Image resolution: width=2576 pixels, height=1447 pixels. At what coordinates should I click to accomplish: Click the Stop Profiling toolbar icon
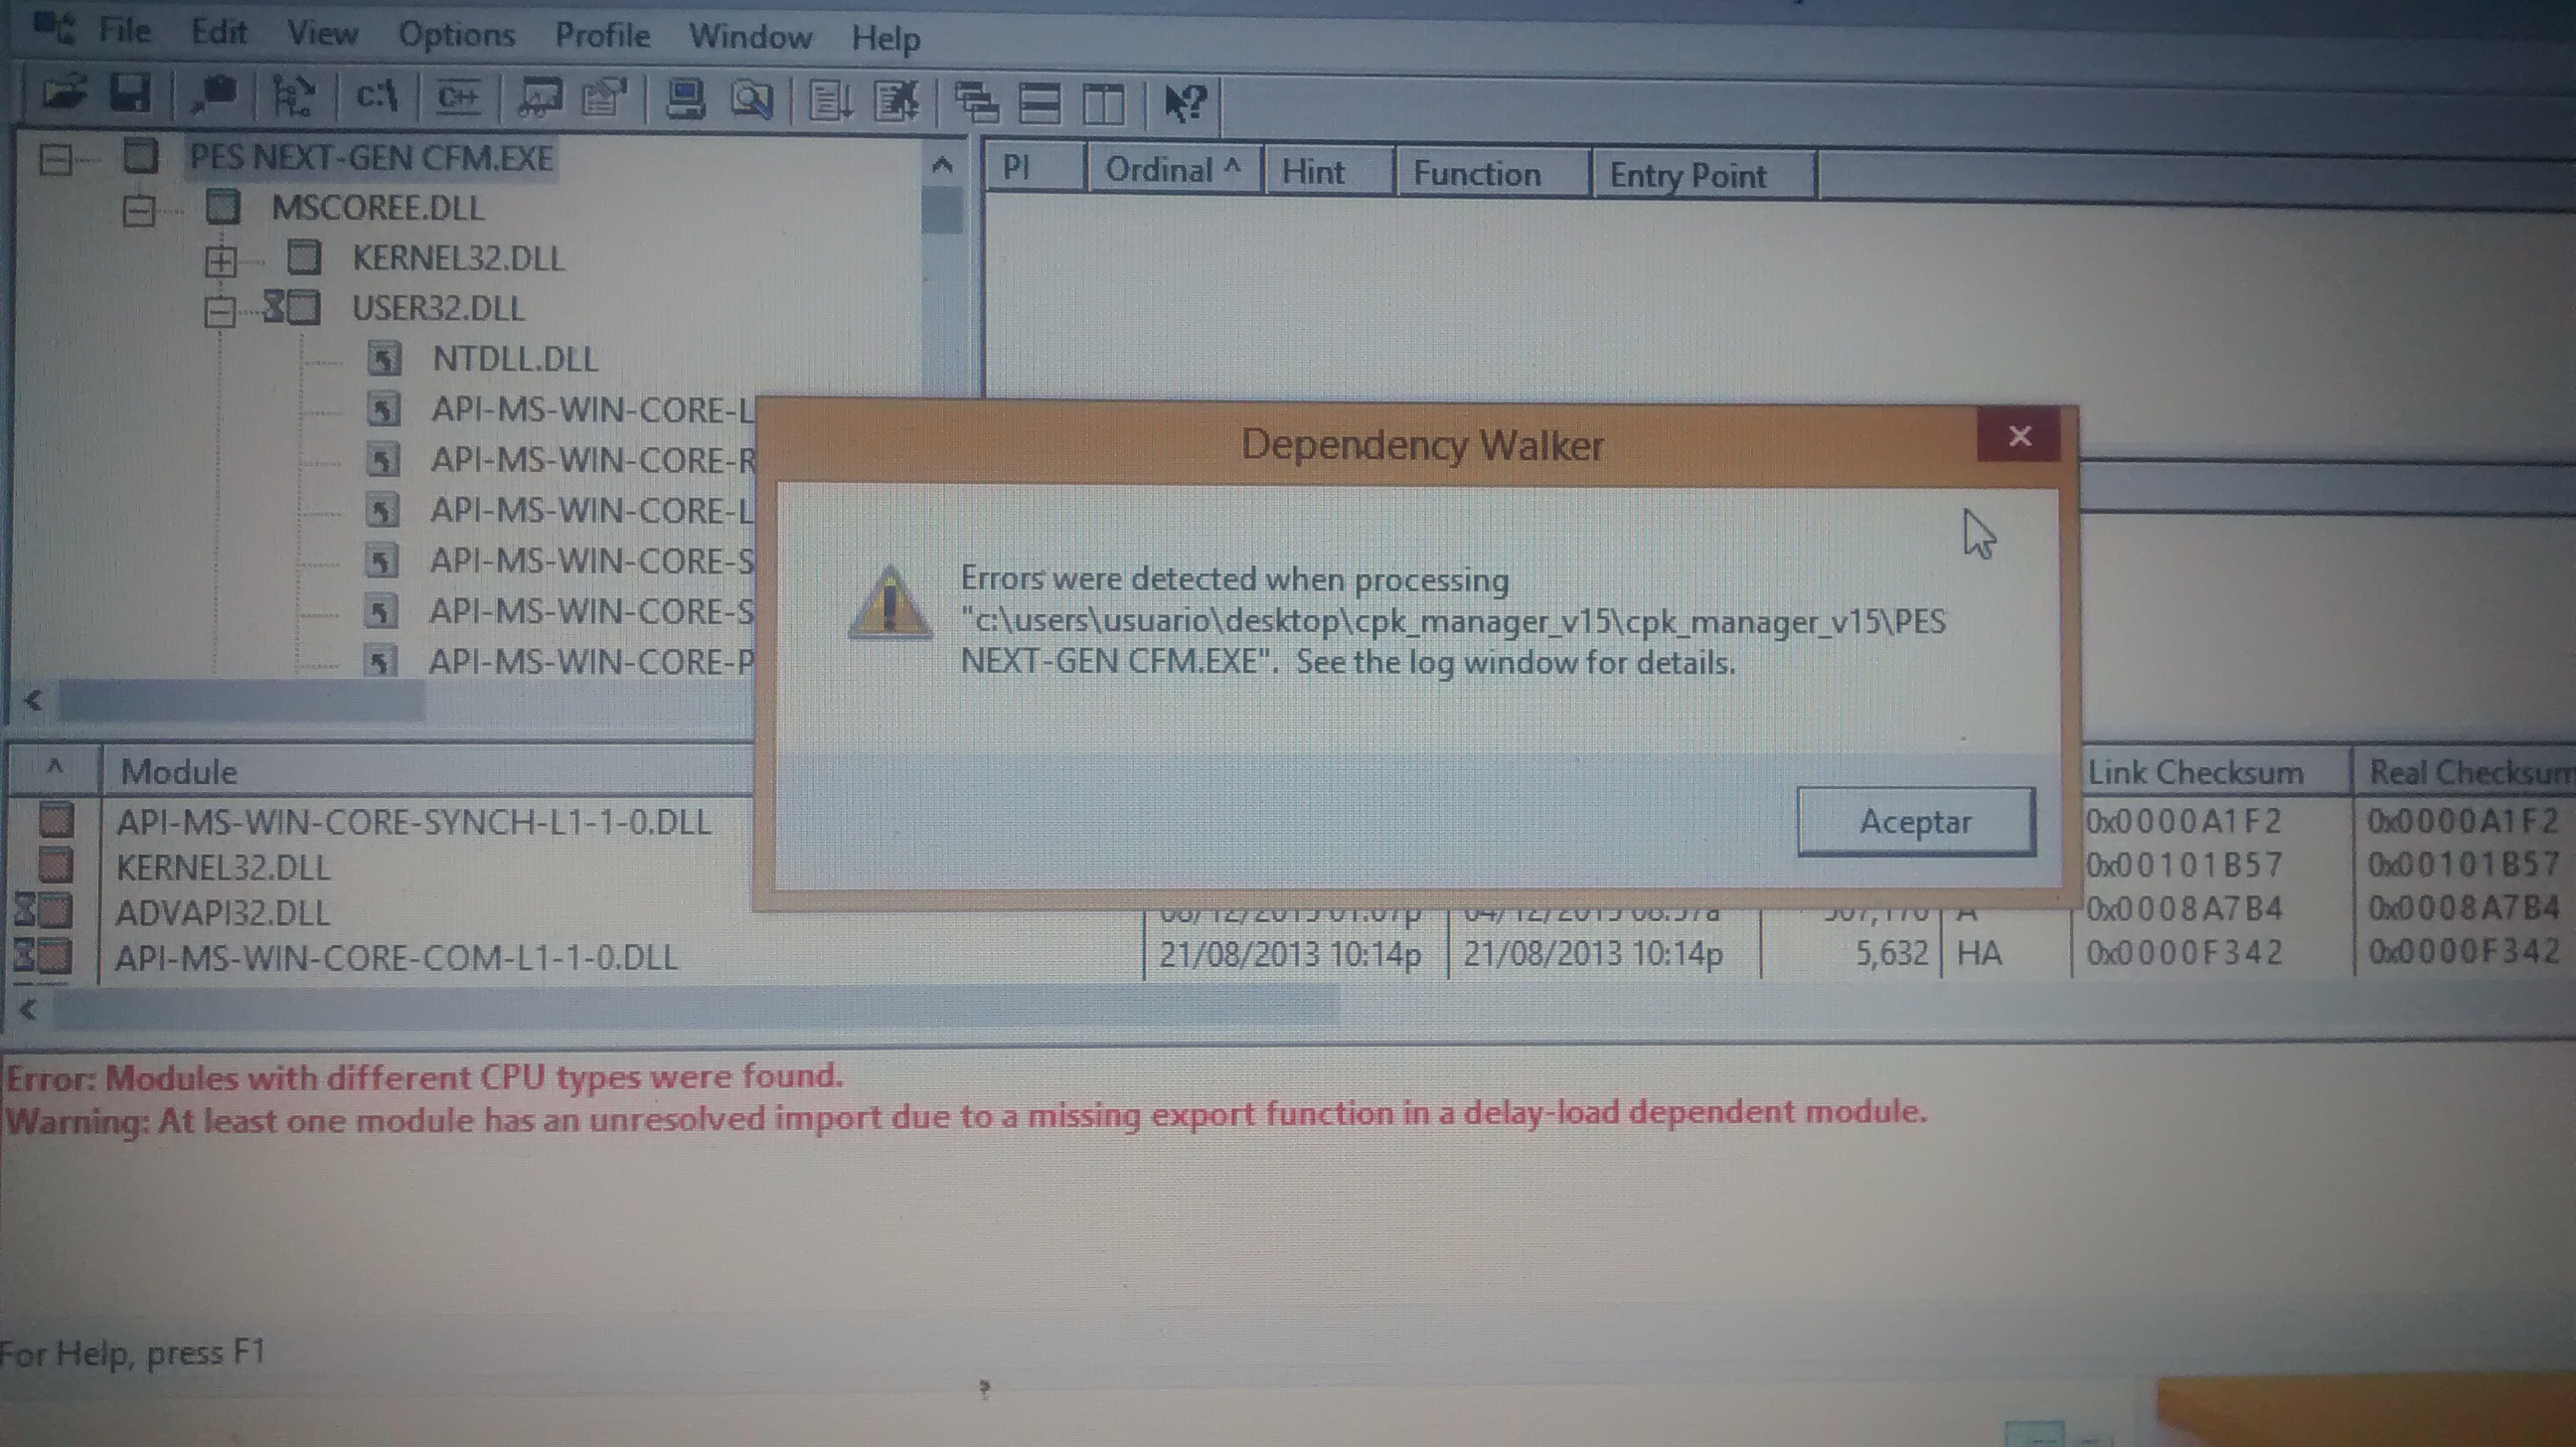pos(896,101)
